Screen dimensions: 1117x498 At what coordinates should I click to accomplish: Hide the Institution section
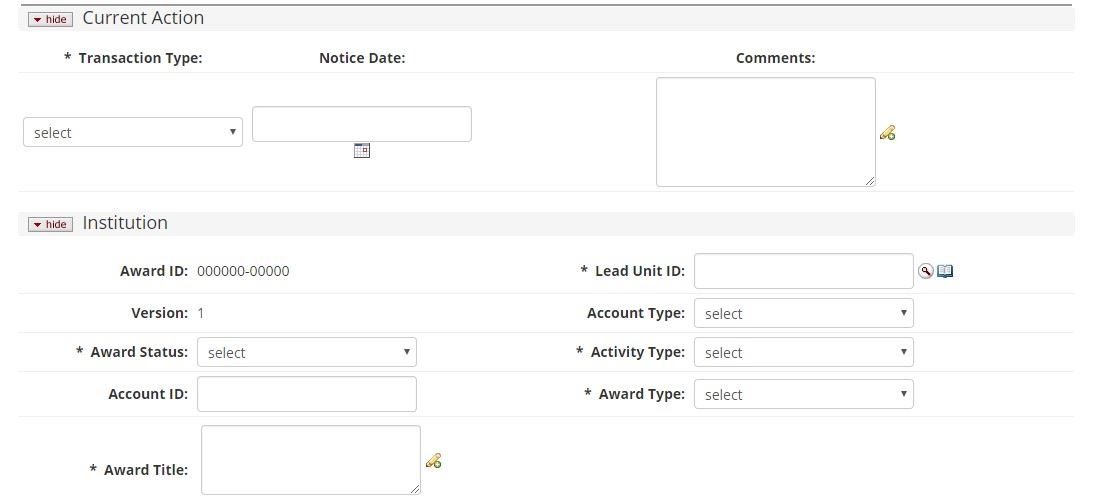pos(50,224)
